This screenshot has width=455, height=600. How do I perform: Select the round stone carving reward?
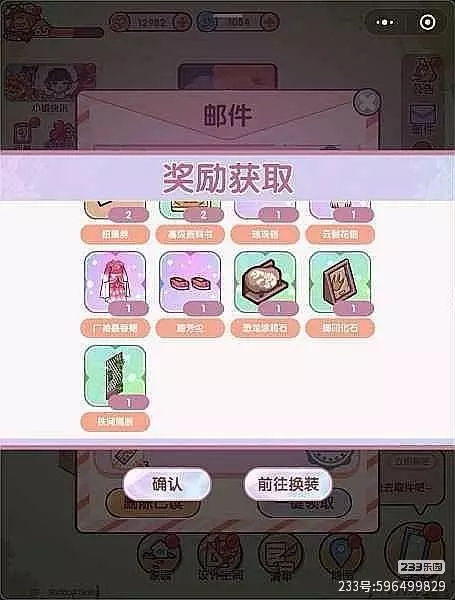click(x=265, y=284)
